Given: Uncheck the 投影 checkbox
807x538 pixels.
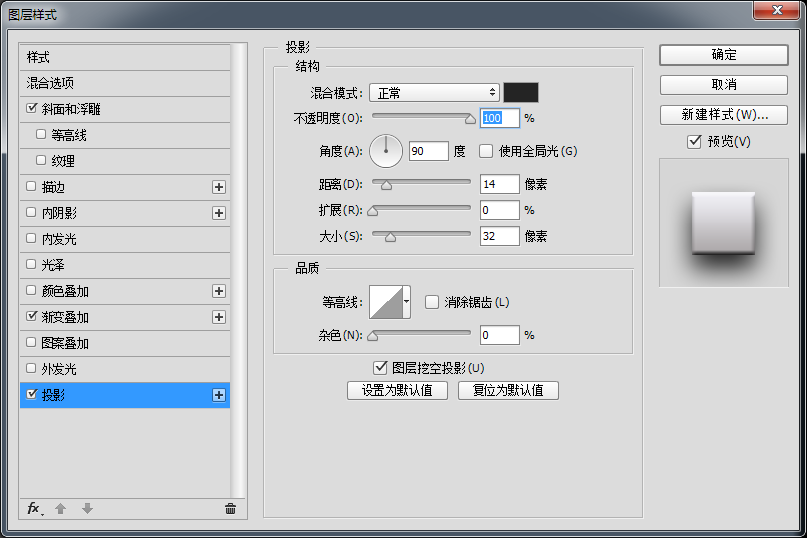Looking at the screenshot, I should pyautogui.click(x=31, y=394).
